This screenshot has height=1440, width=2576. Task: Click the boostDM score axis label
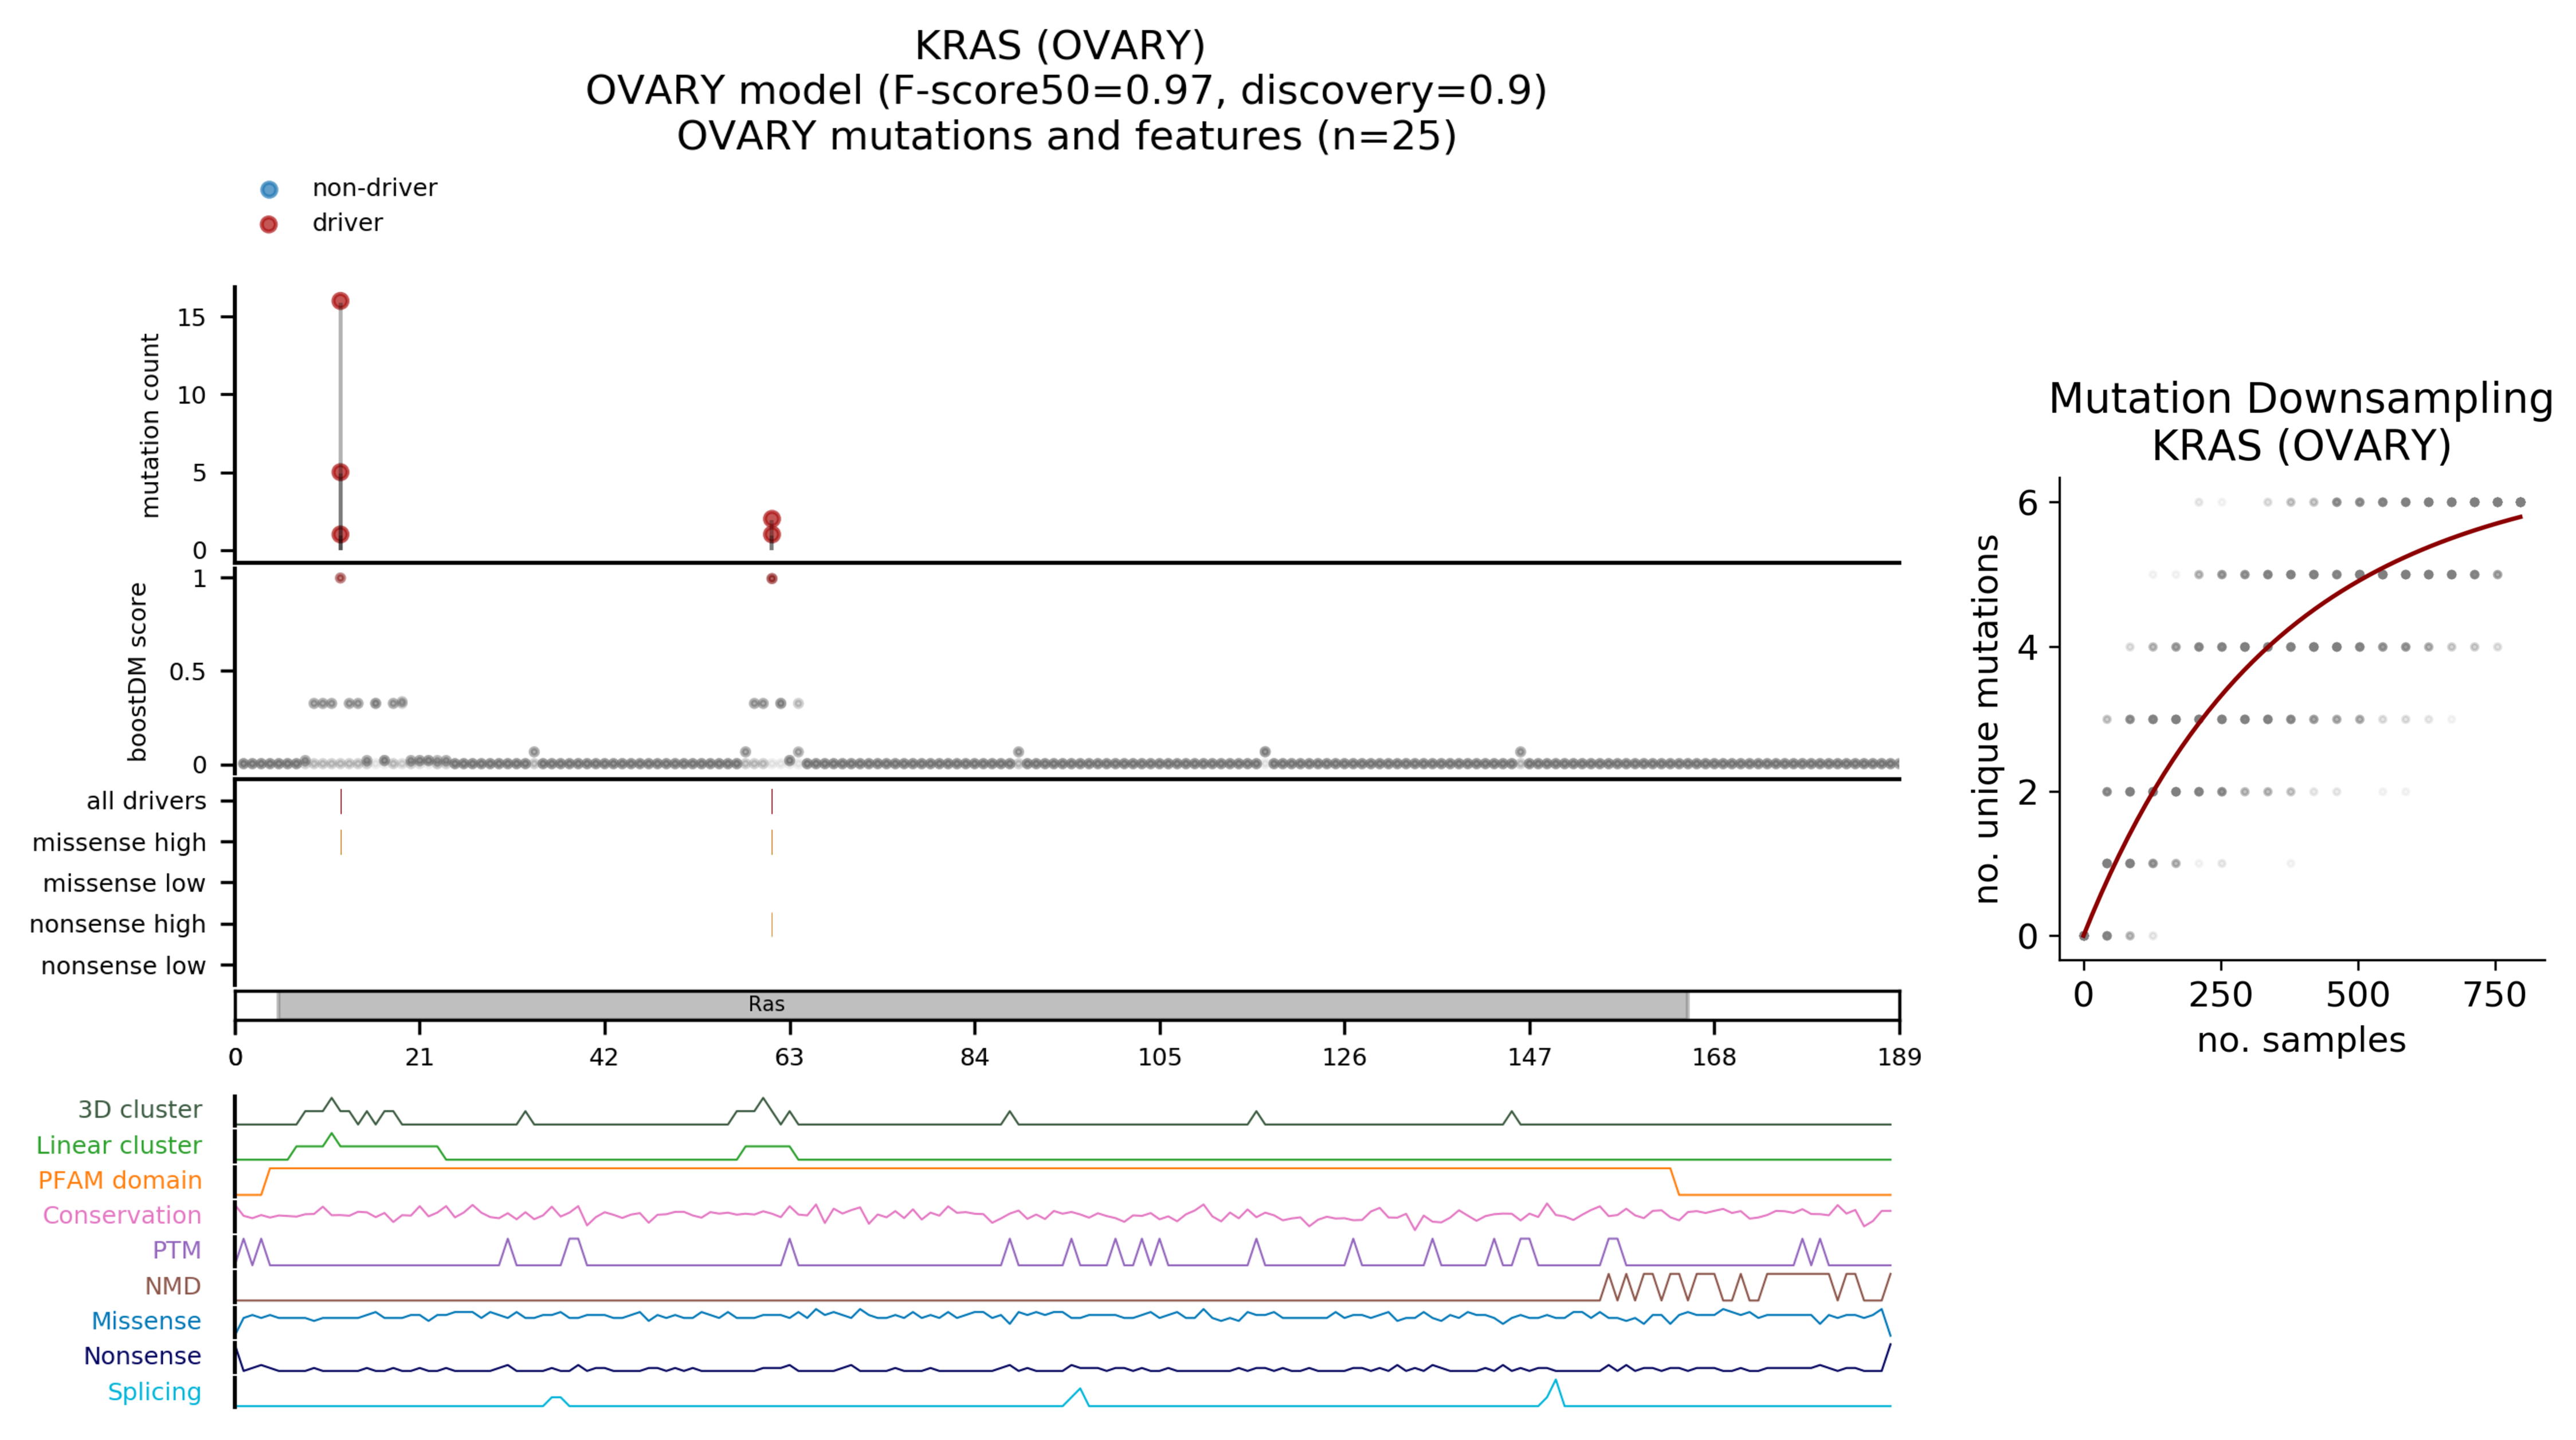(138, 672)
